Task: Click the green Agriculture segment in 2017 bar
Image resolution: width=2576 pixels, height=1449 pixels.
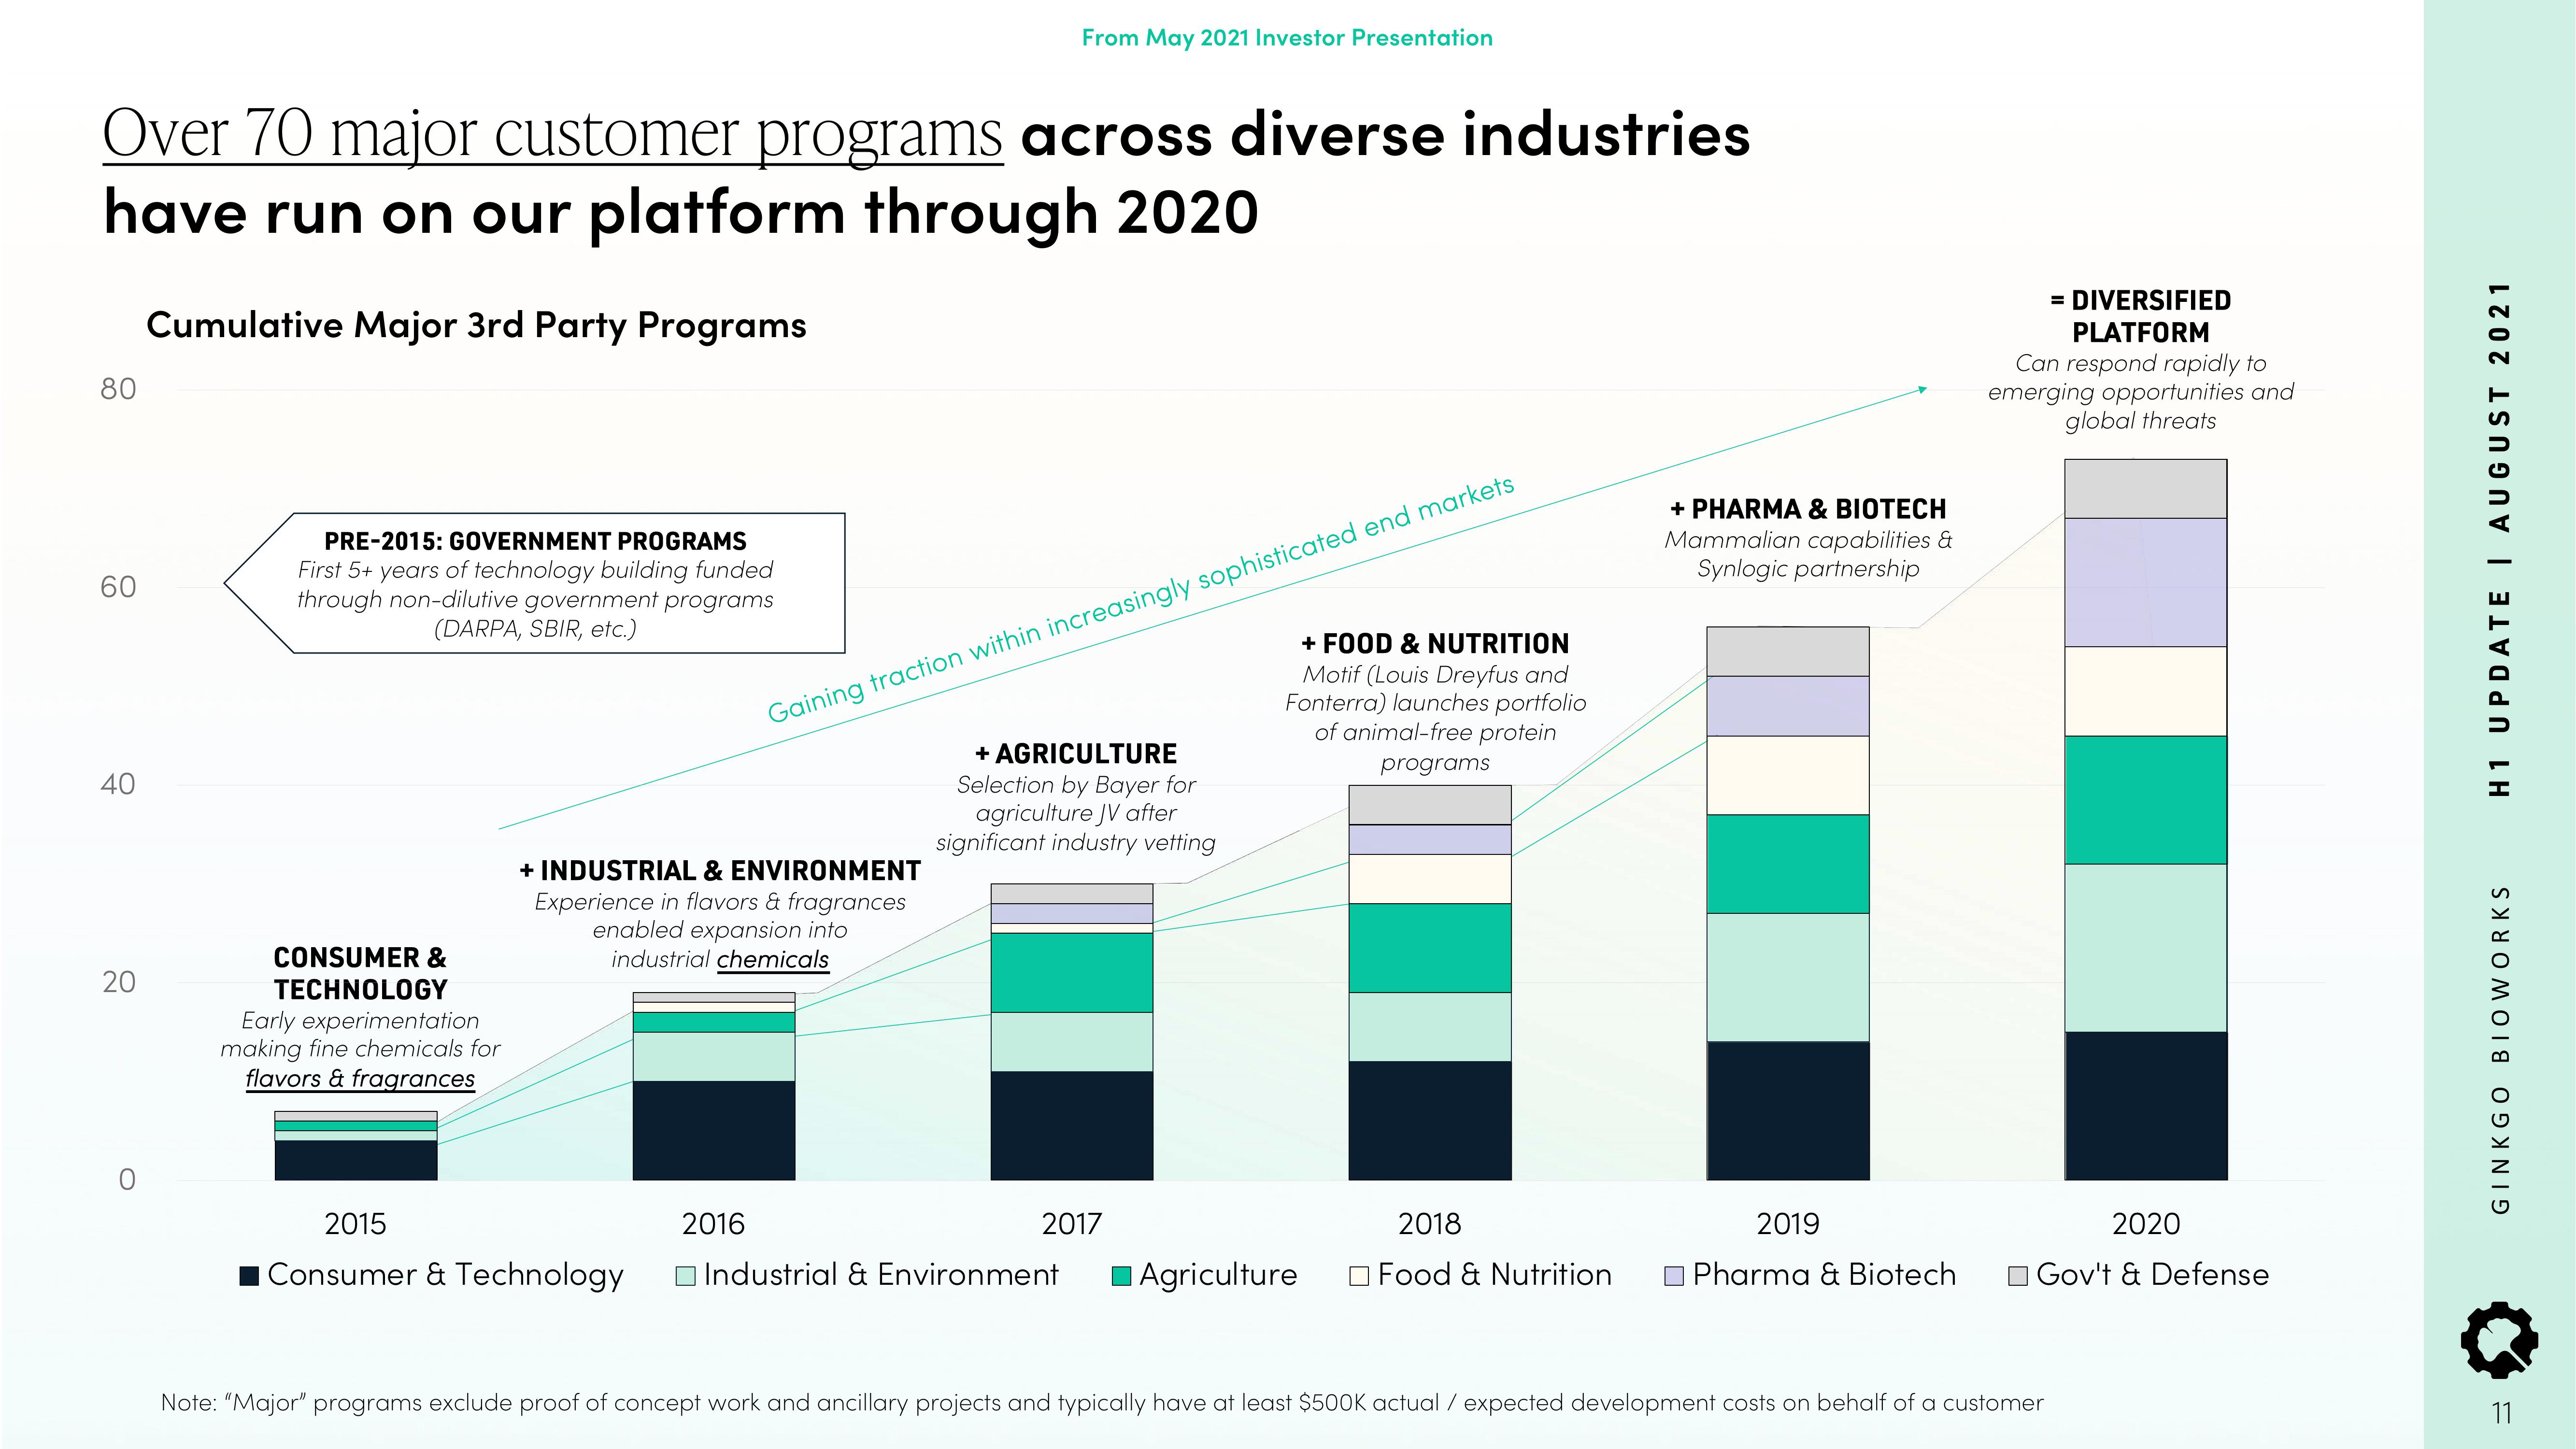Action: [x=1072, y=973]
